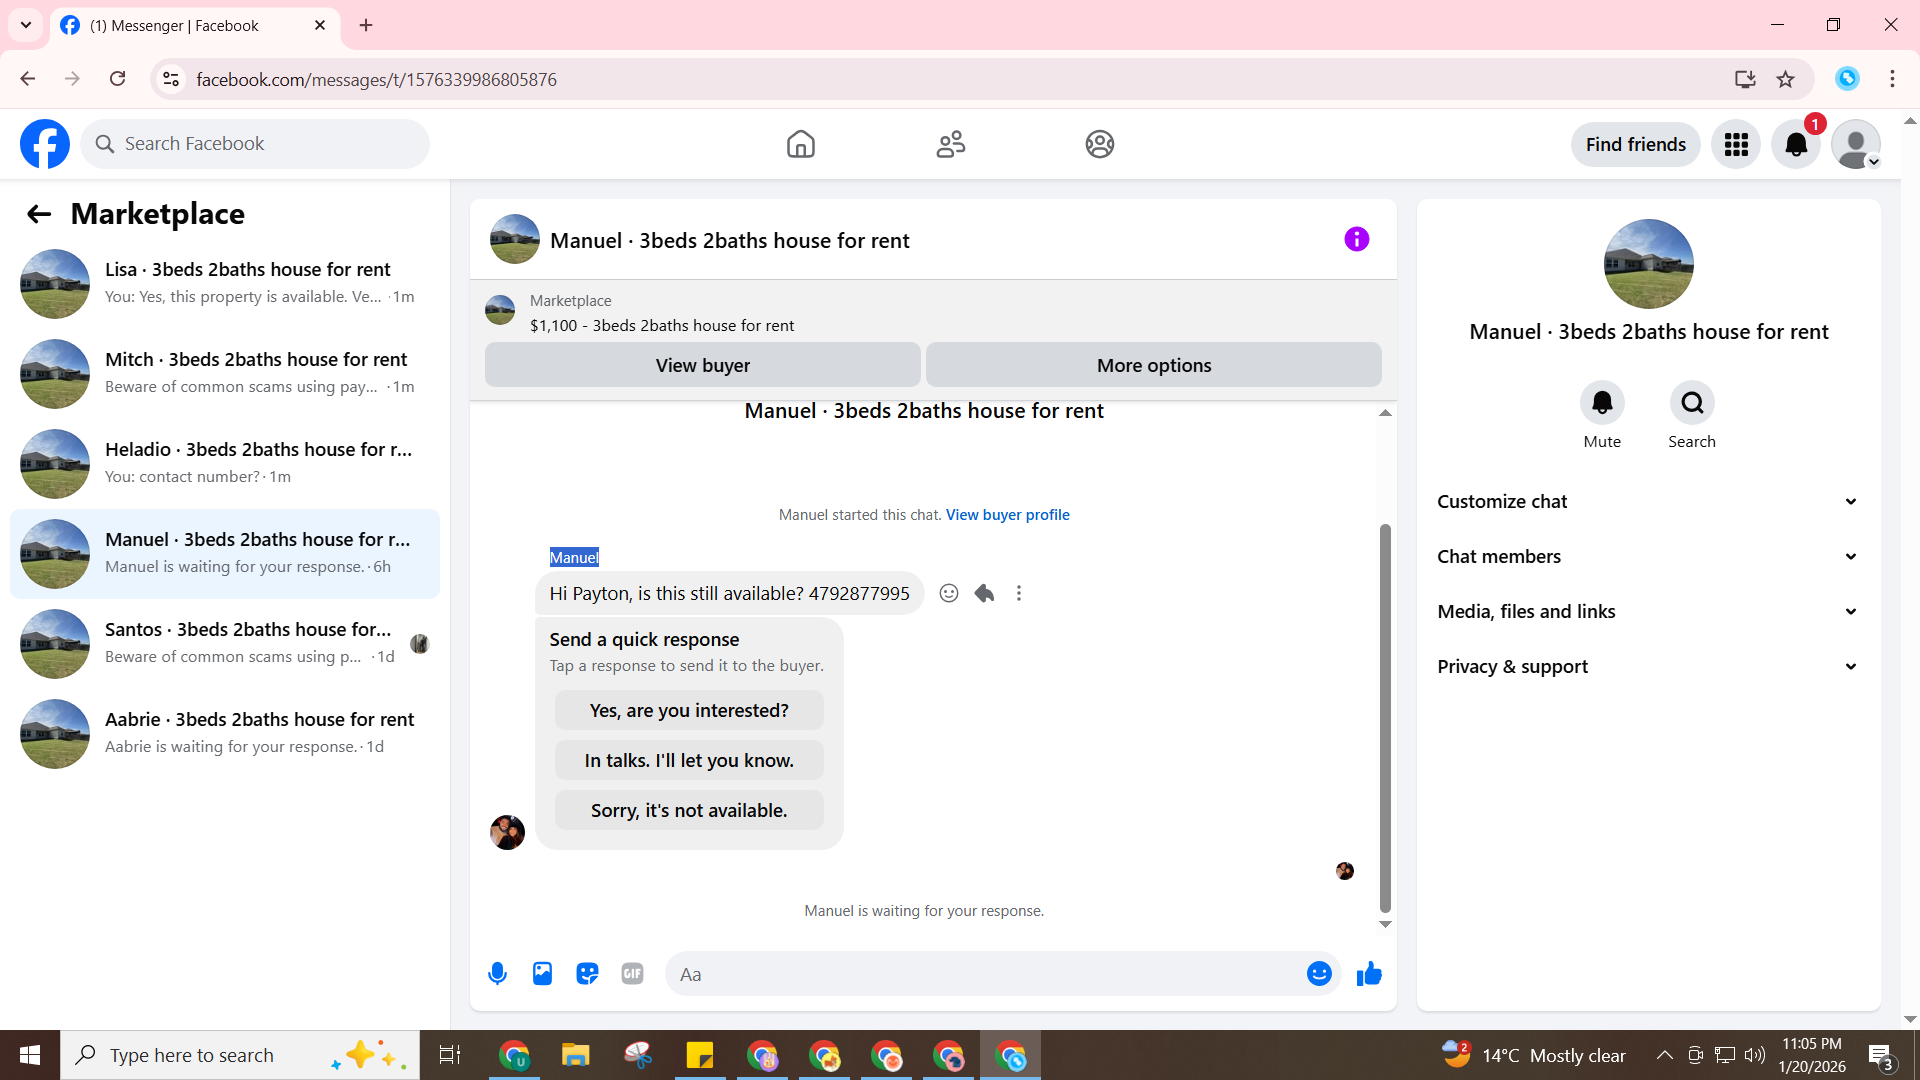Open the emoji picker in composer
The height and width of the screenshot is (1080, 1920).
coord(1319,973)
